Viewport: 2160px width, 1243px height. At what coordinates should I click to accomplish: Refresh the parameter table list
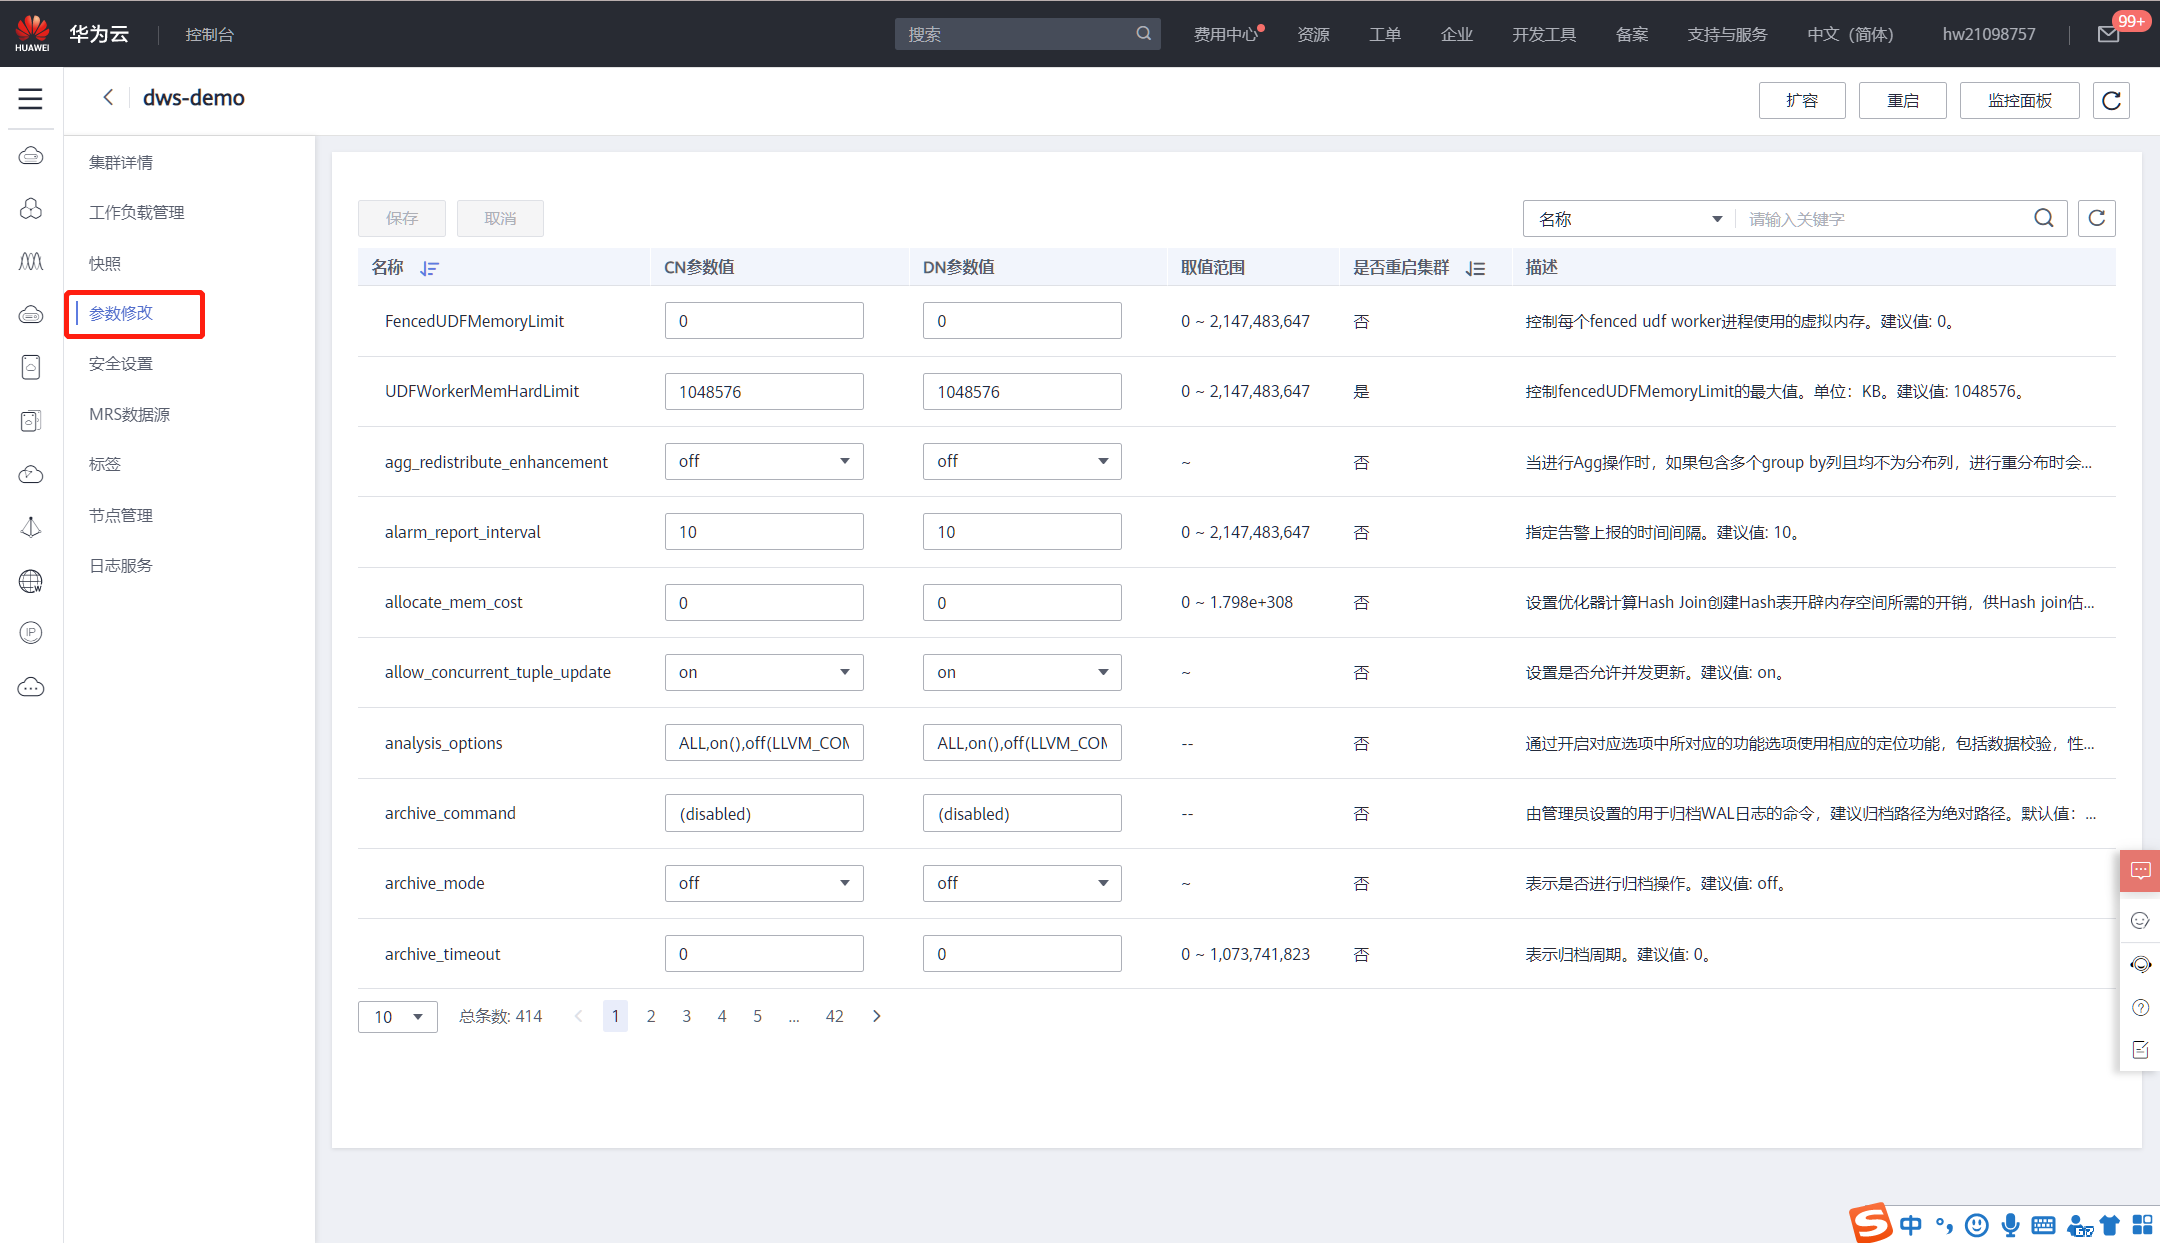pos(2096,219)
